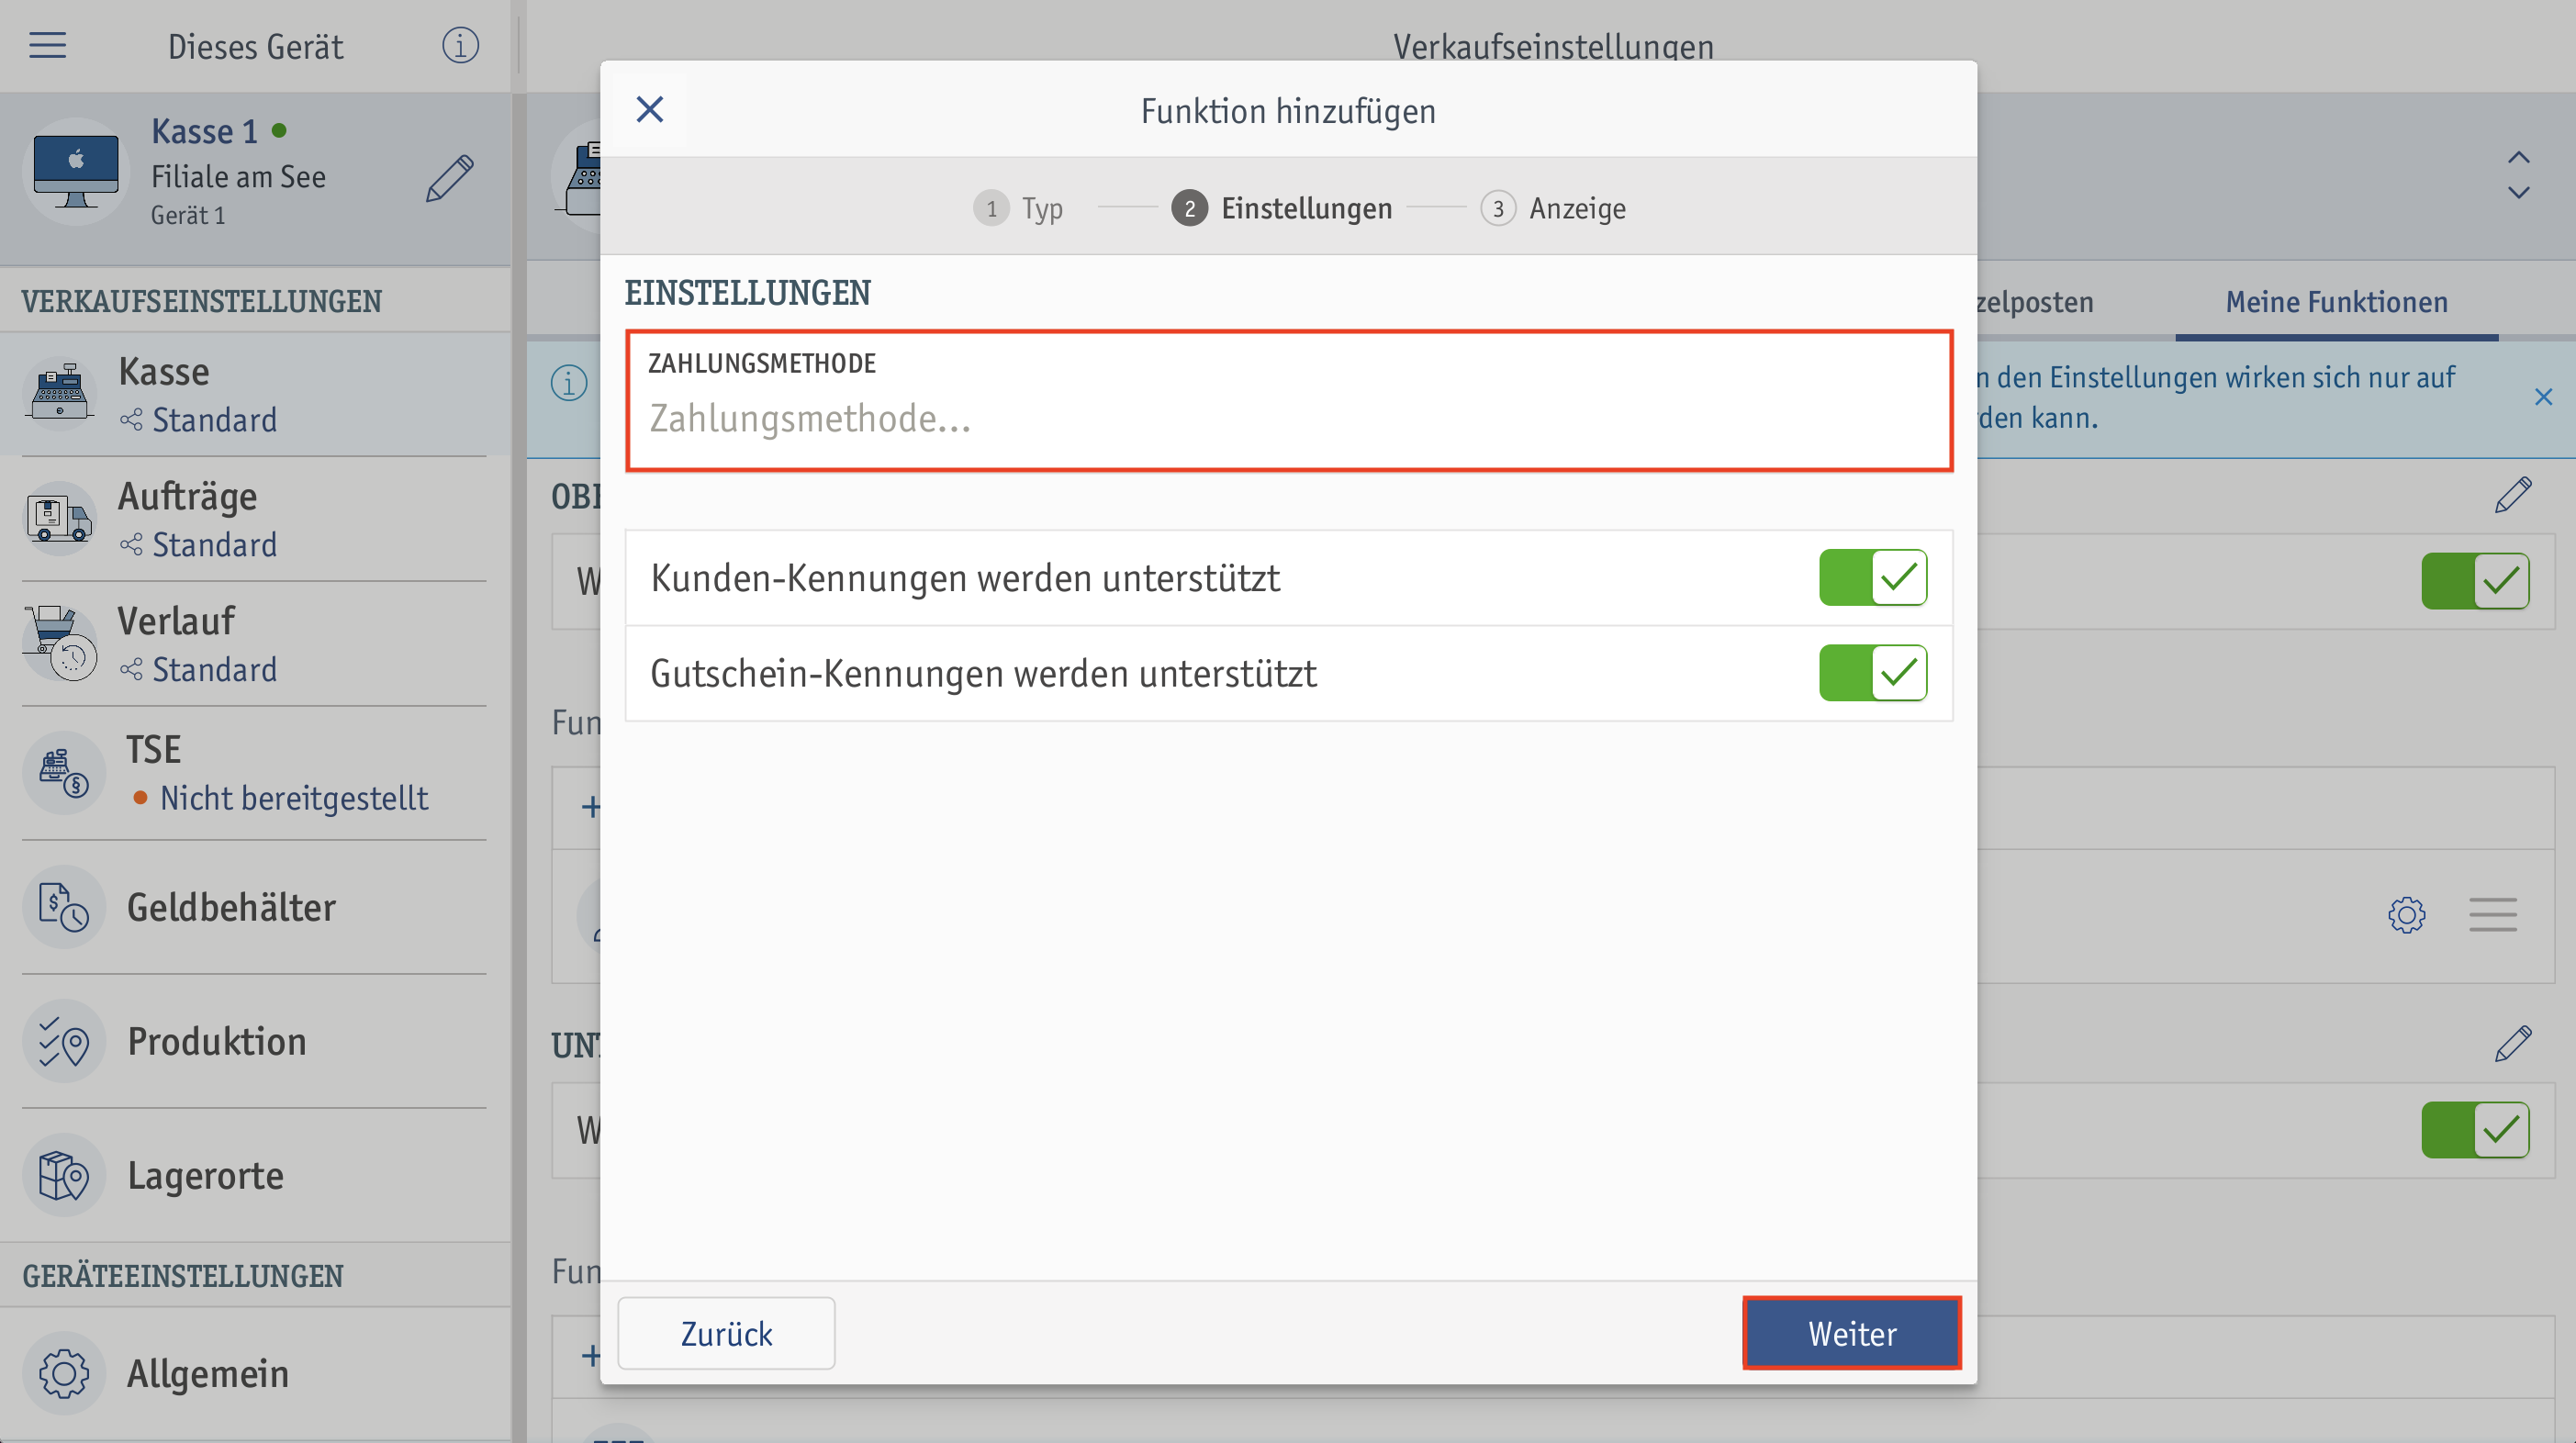This screenshot has width=2576, height=1443.
Task: Toggle the lower green switch in background
Action: click(x=2475, y=1130)
